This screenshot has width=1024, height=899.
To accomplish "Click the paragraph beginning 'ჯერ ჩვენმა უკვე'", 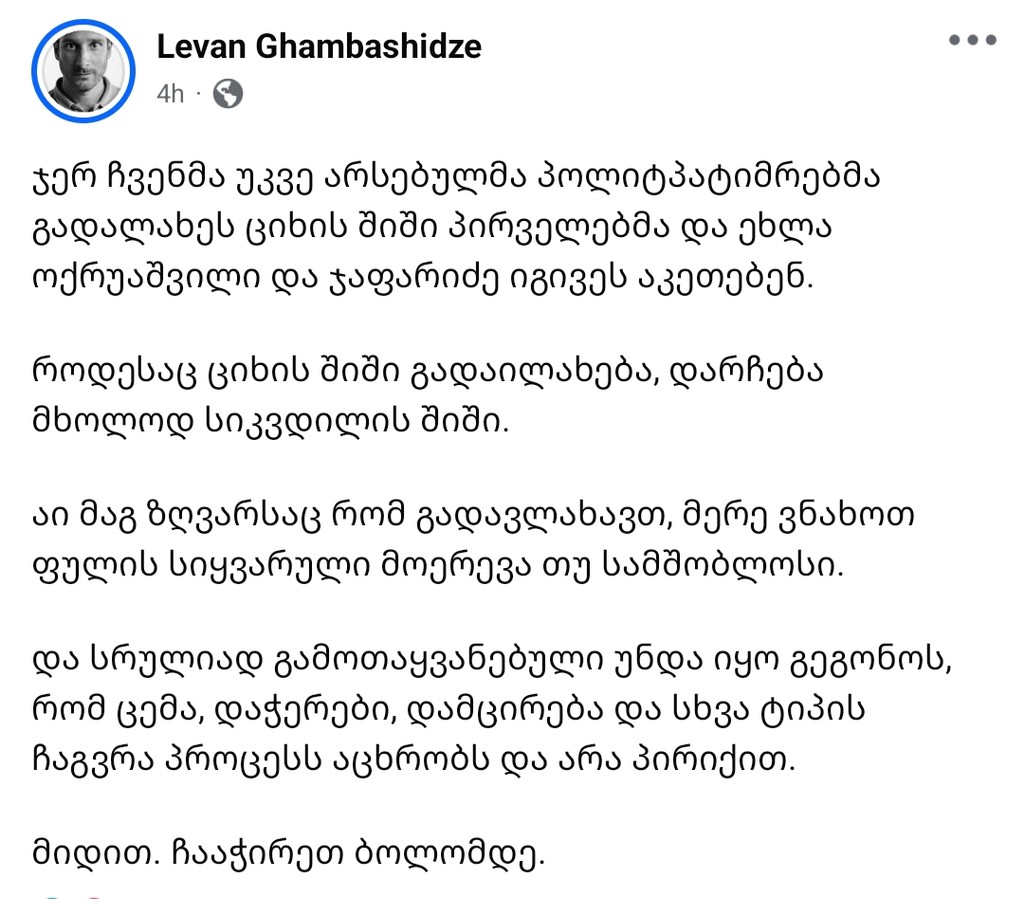I will point(456,228).
